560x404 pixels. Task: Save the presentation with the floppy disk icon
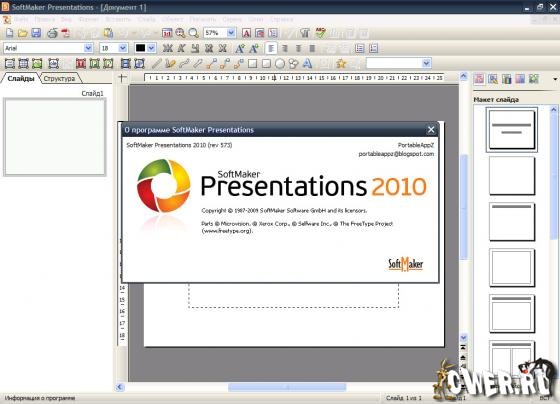tap(36, 33)
